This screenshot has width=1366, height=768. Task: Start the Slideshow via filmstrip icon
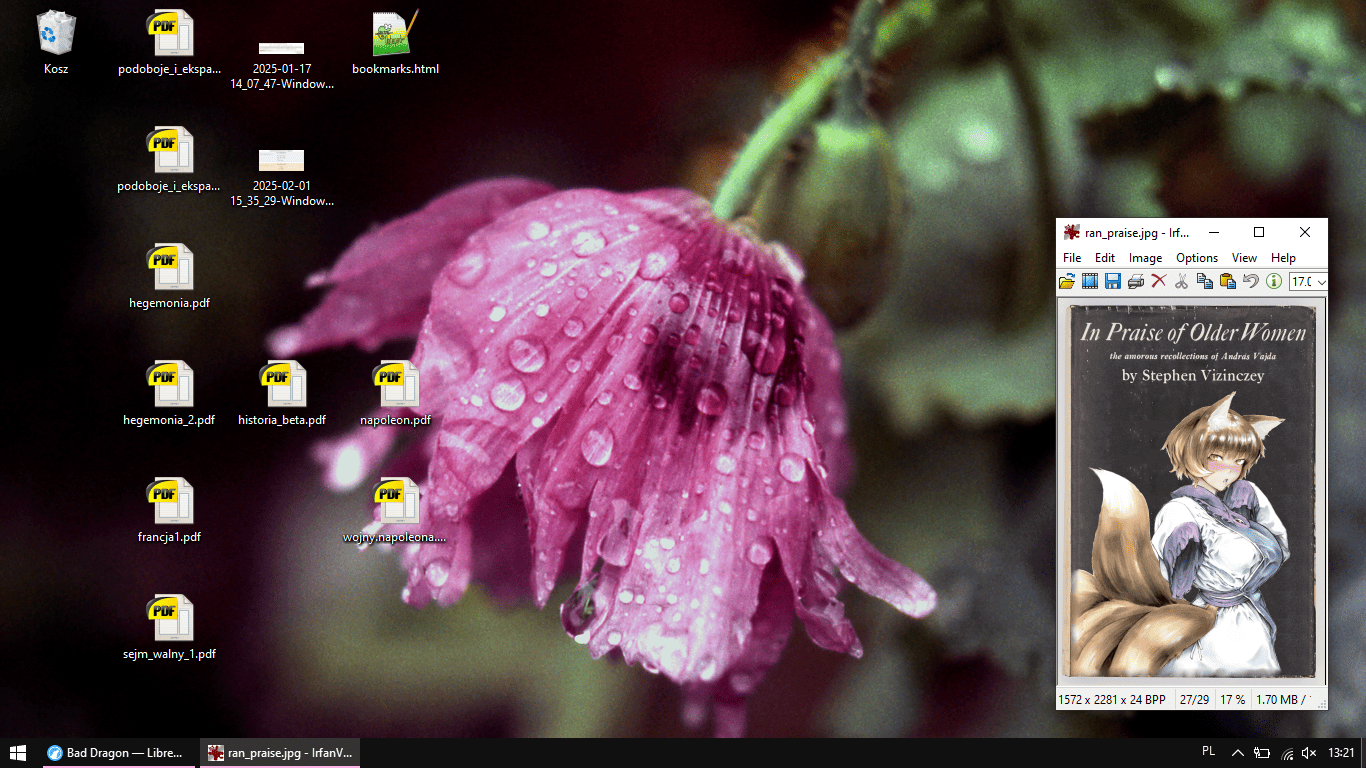[x=1089, y=282]
